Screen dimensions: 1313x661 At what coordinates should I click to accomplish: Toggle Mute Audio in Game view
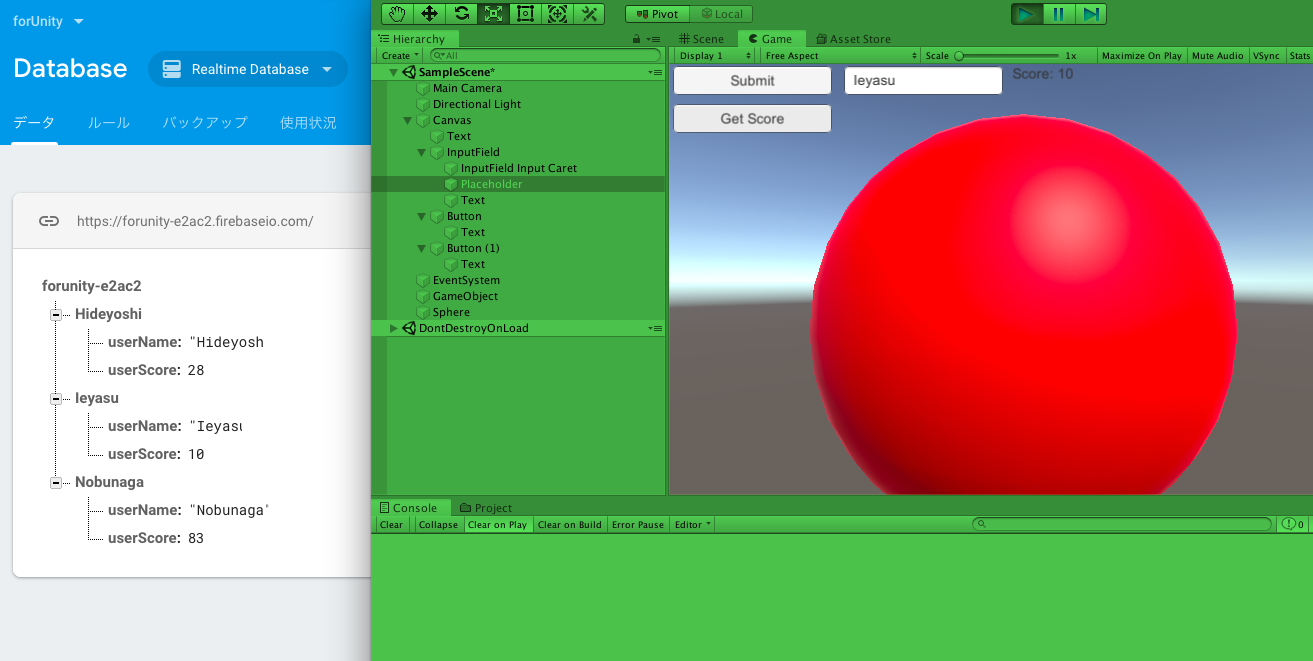tap(1217, 56)
